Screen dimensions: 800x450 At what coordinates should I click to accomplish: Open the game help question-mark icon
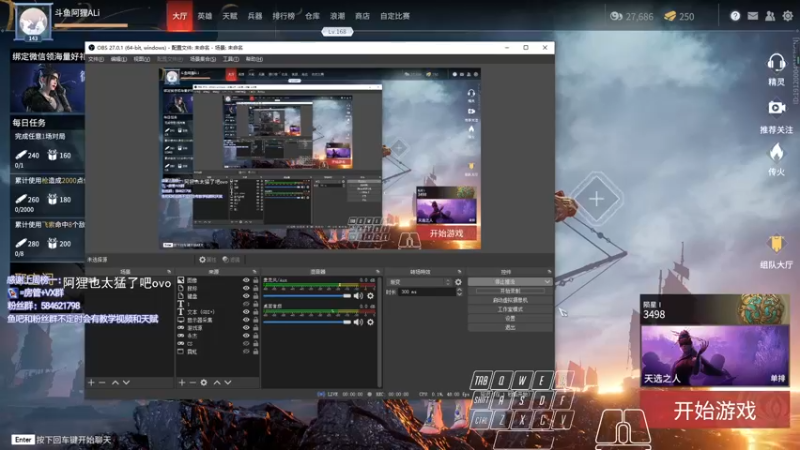[735, 16]
